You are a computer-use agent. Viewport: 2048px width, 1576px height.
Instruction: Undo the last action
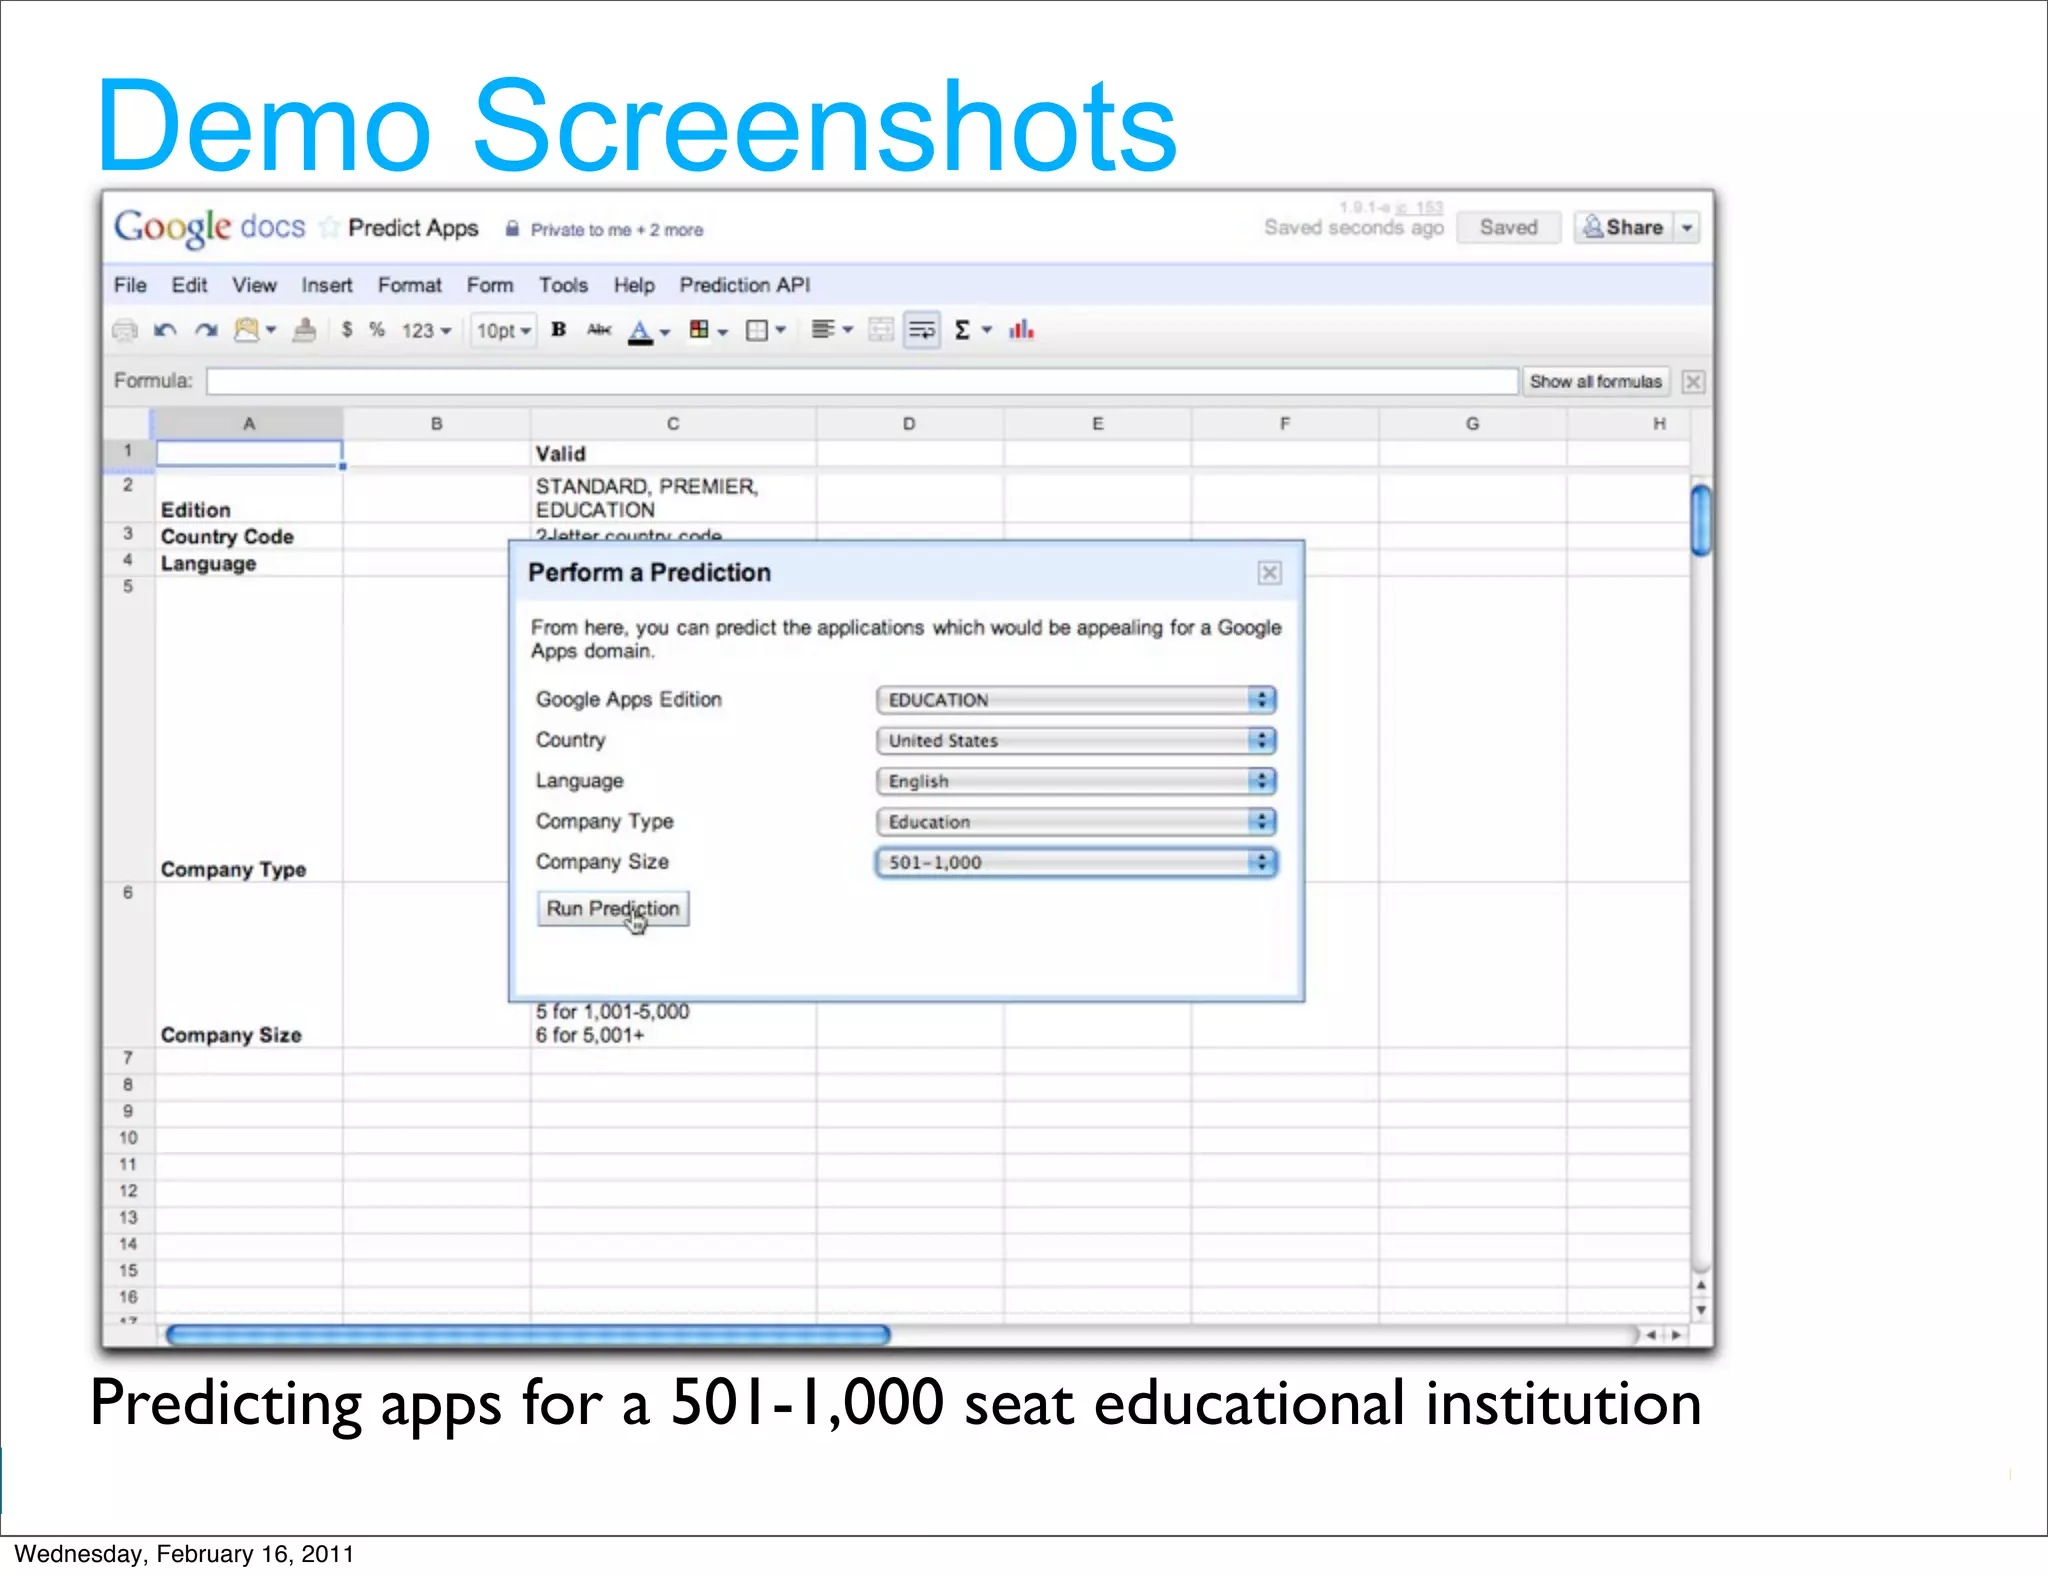[165, 330]
